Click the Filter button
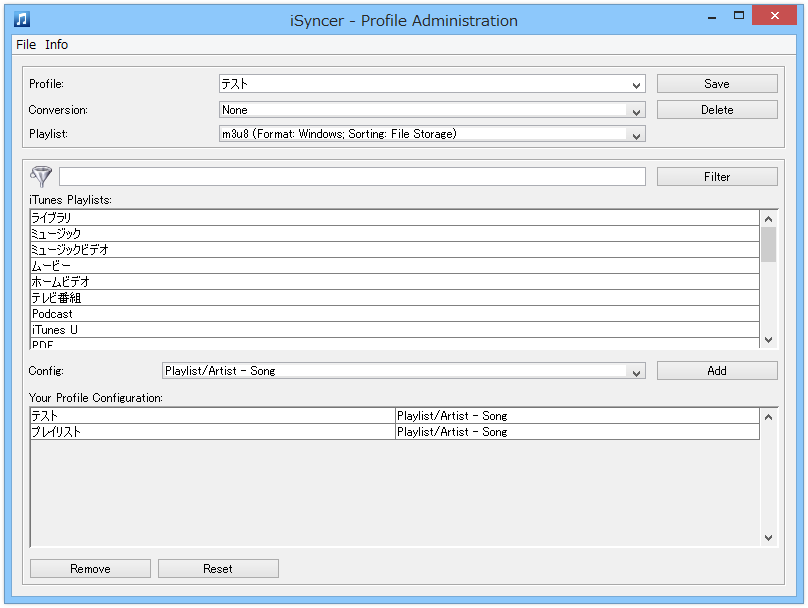The height and width of the screenshot is (608, 808). 717,177
